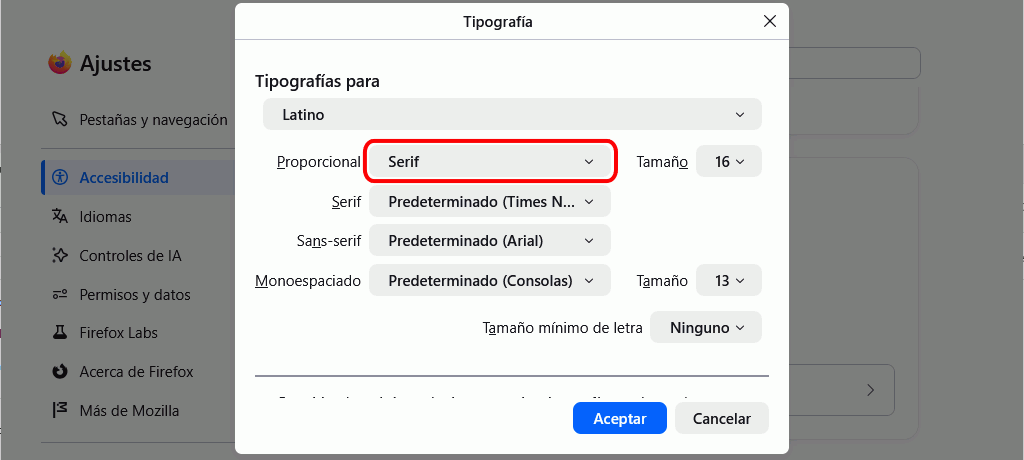Open Controles de IA settings section

(x=138, y=255)
